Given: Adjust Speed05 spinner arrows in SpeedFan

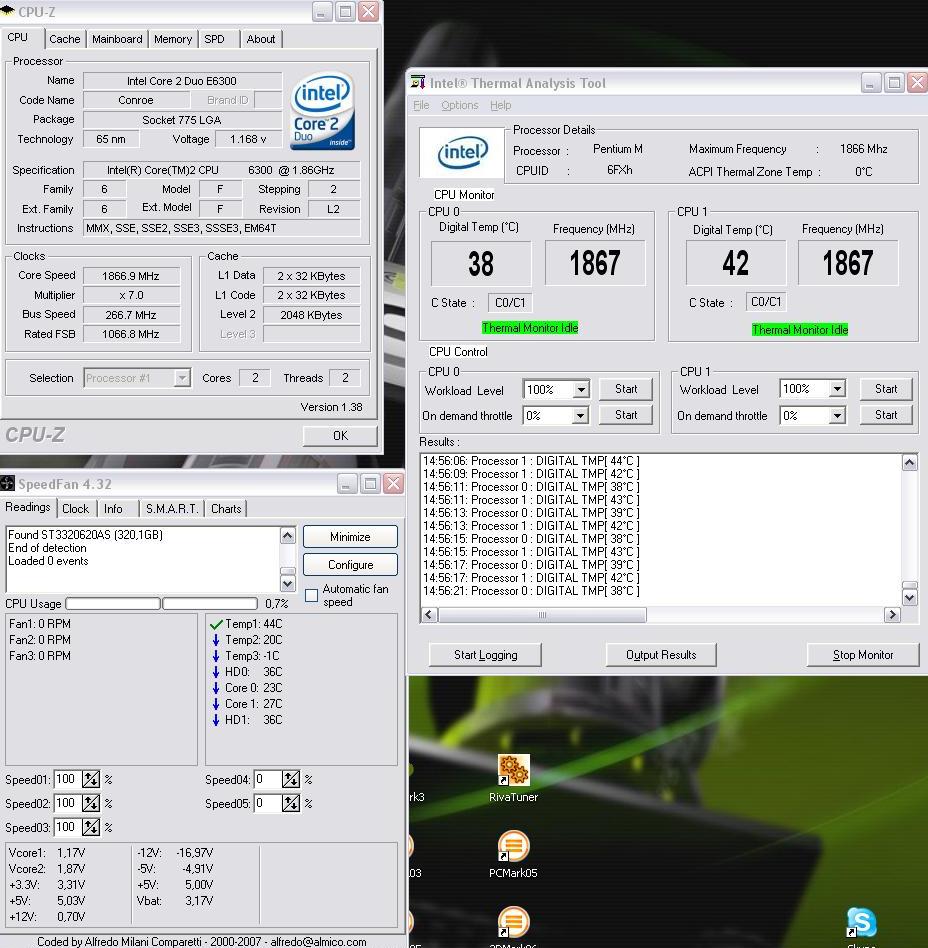Looking at the screenshot, I should click(x=291, y=804).
